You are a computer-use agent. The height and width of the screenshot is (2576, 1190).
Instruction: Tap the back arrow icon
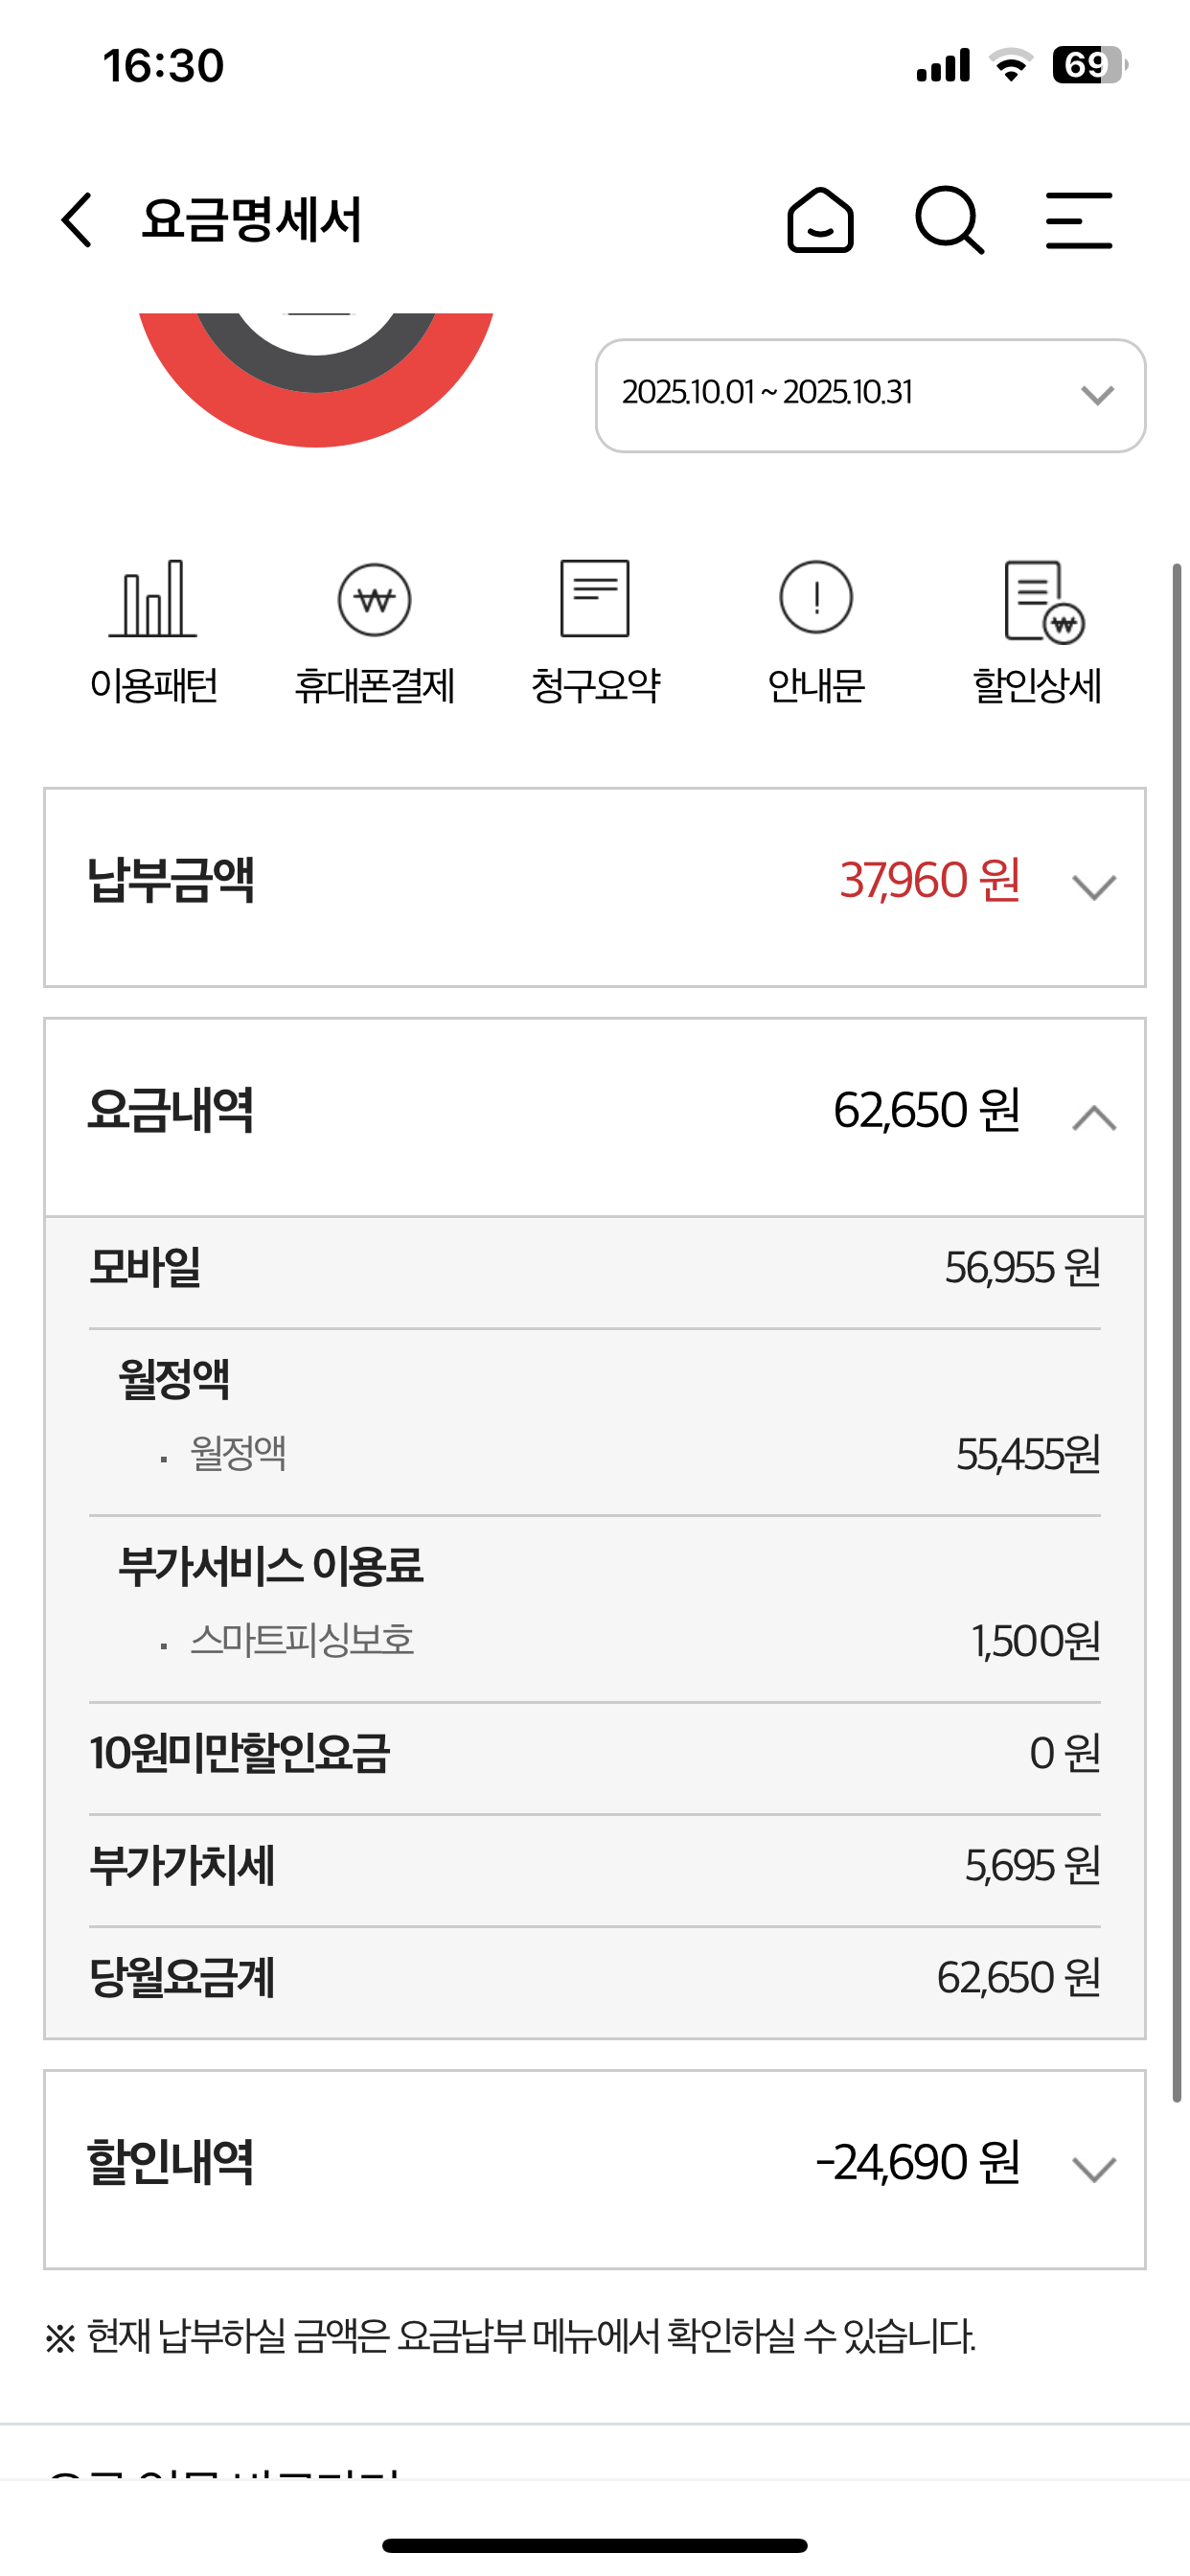point(78,220)
